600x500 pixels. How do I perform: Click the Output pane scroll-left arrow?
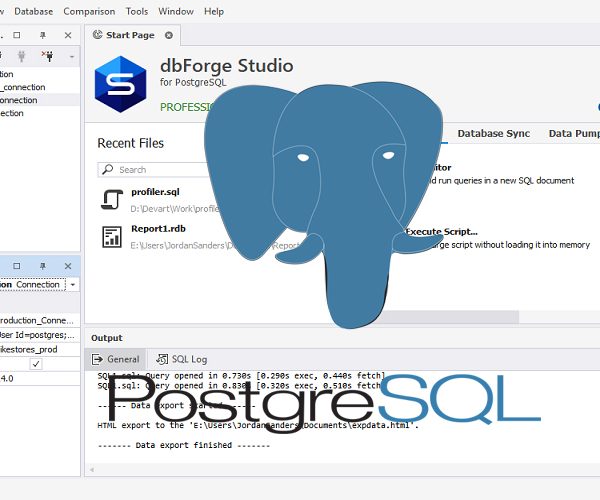pyautogui.click(x=91, y=470)
